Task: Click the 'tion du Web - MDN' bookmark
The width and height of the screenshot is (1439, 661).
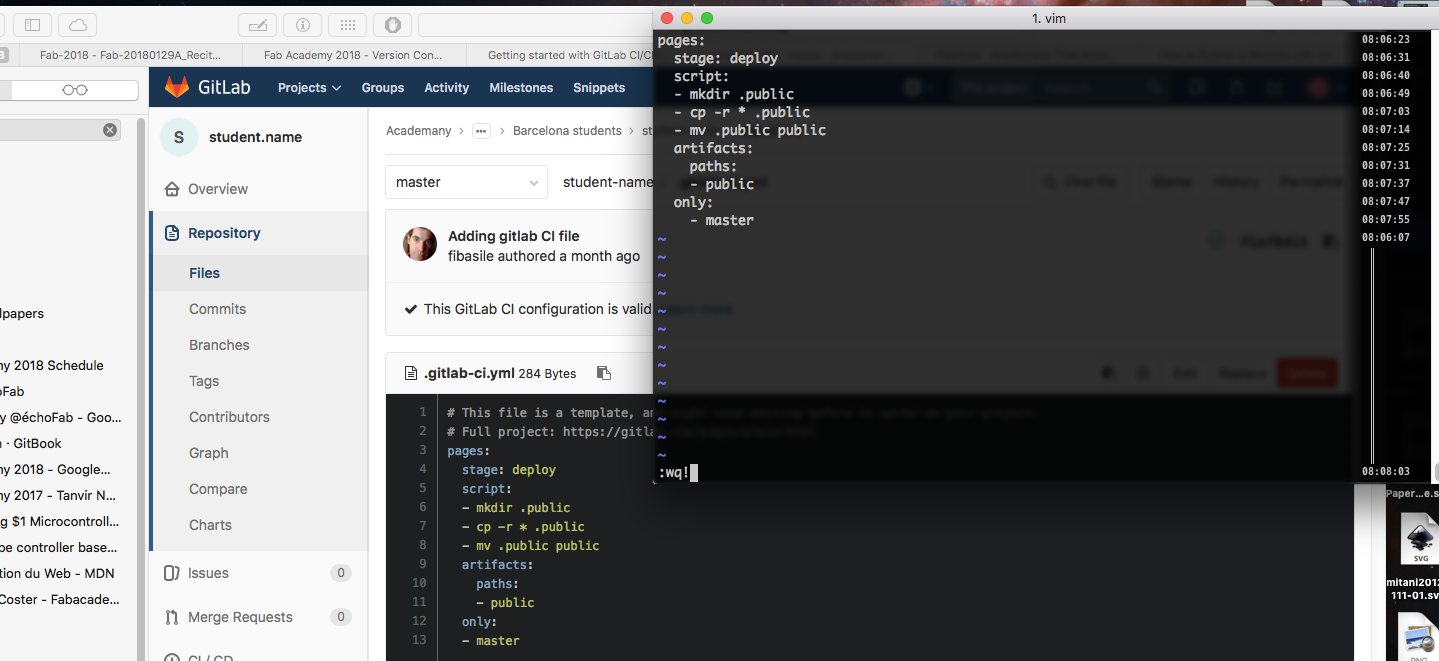Action: click(58, 573)
